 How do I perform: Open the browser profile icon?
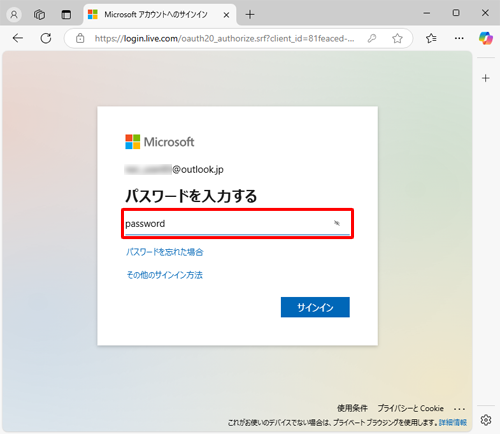click(14, 15)
